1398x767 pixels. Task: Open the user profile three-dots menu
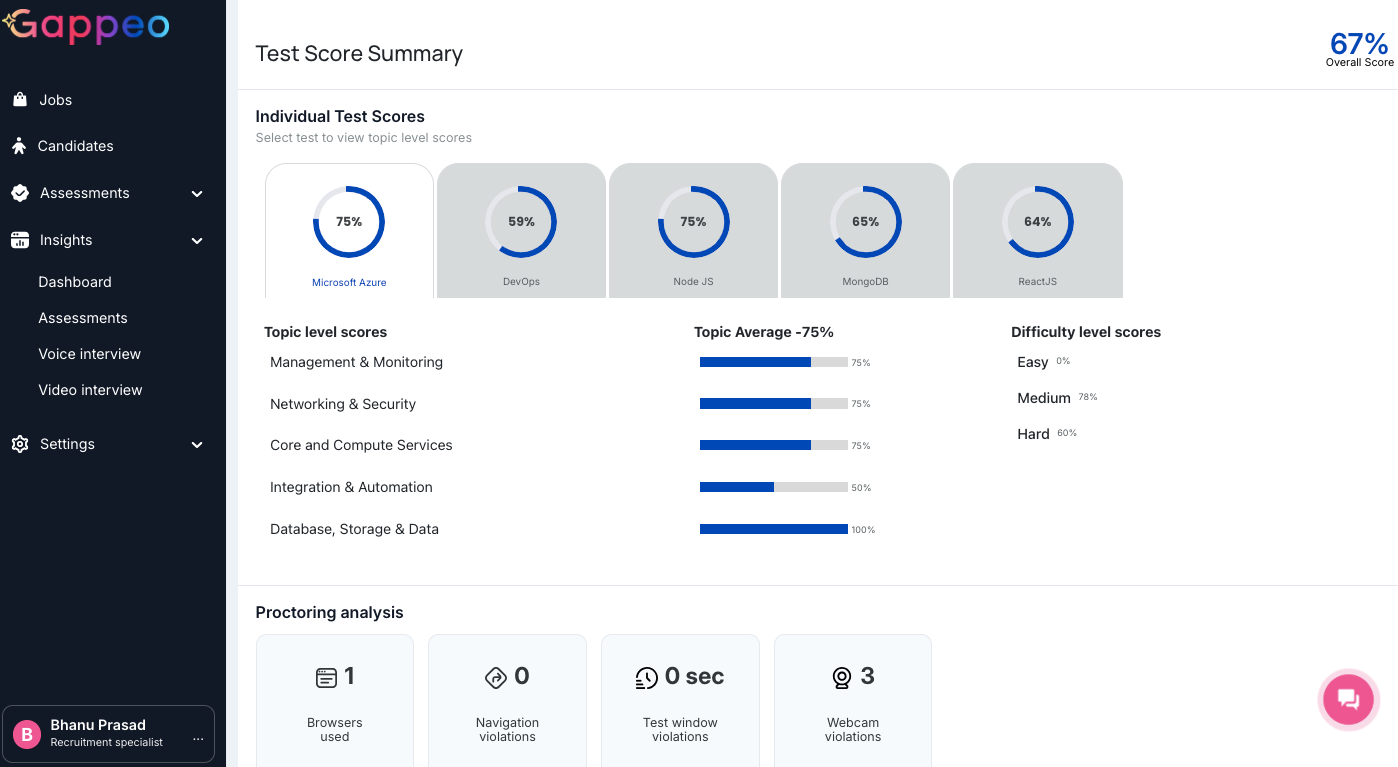[x=198, y=739]
